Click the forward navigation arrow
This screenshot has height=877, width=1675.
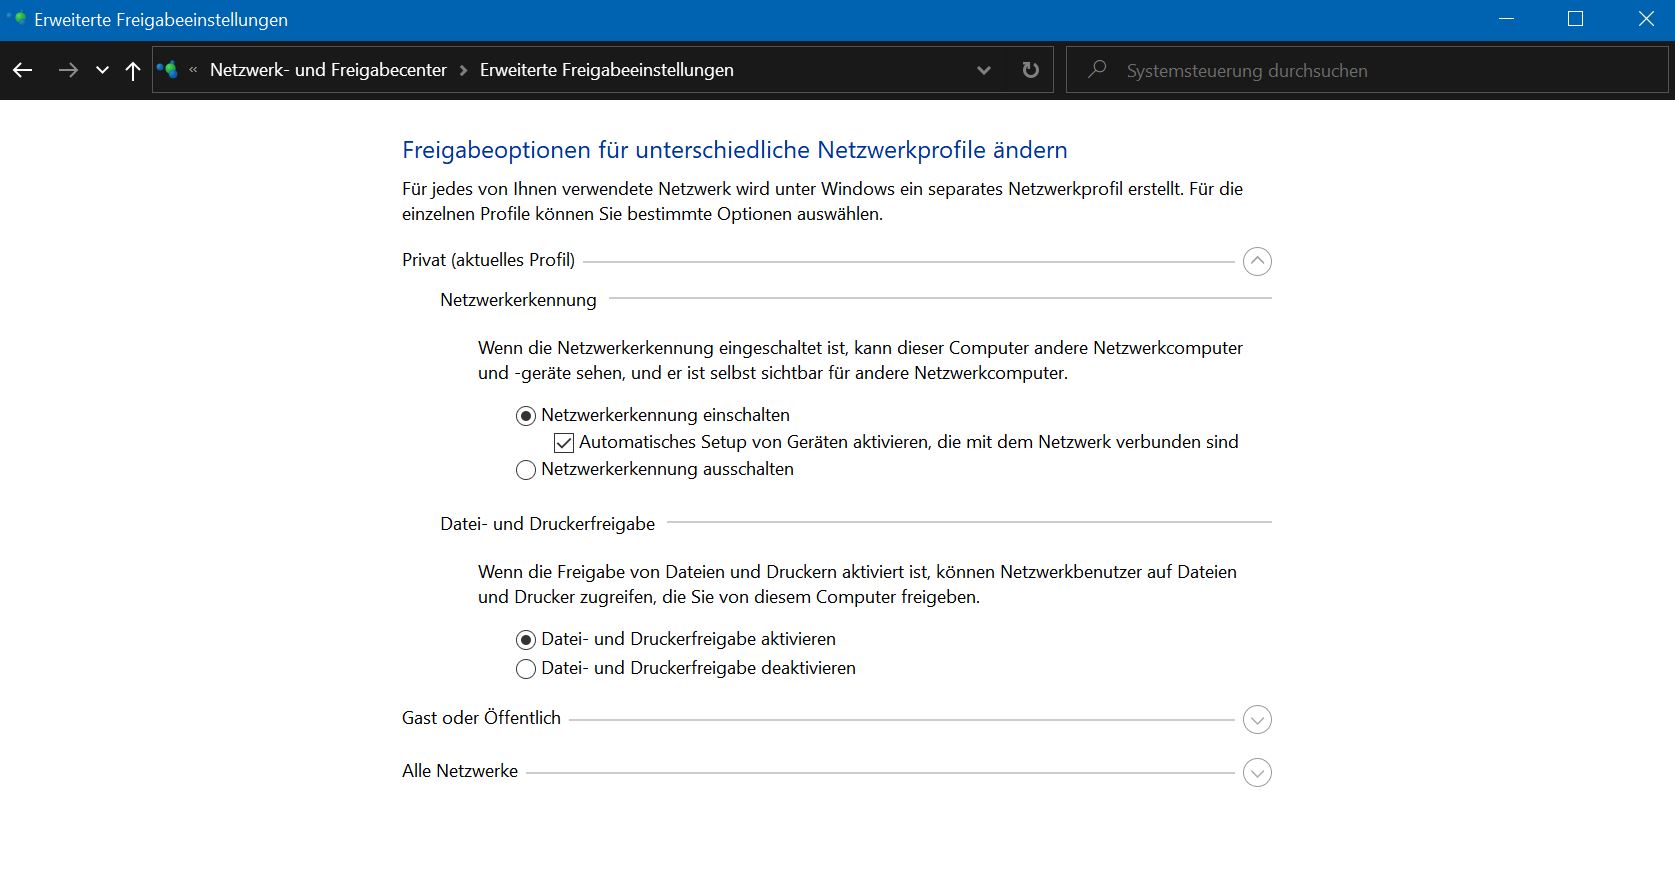[68, 70]
